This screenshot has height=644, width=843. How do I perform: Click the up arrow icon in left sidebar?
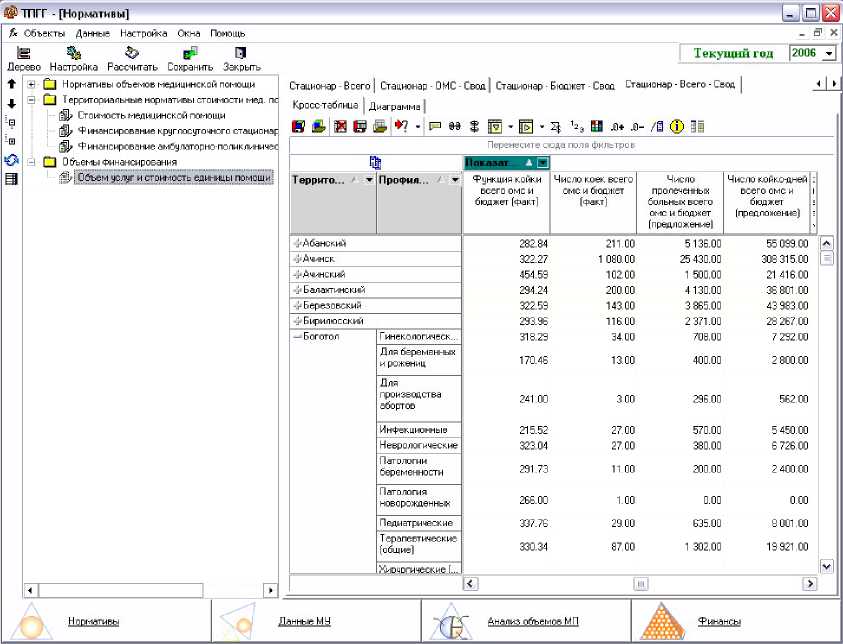(11, 84)
